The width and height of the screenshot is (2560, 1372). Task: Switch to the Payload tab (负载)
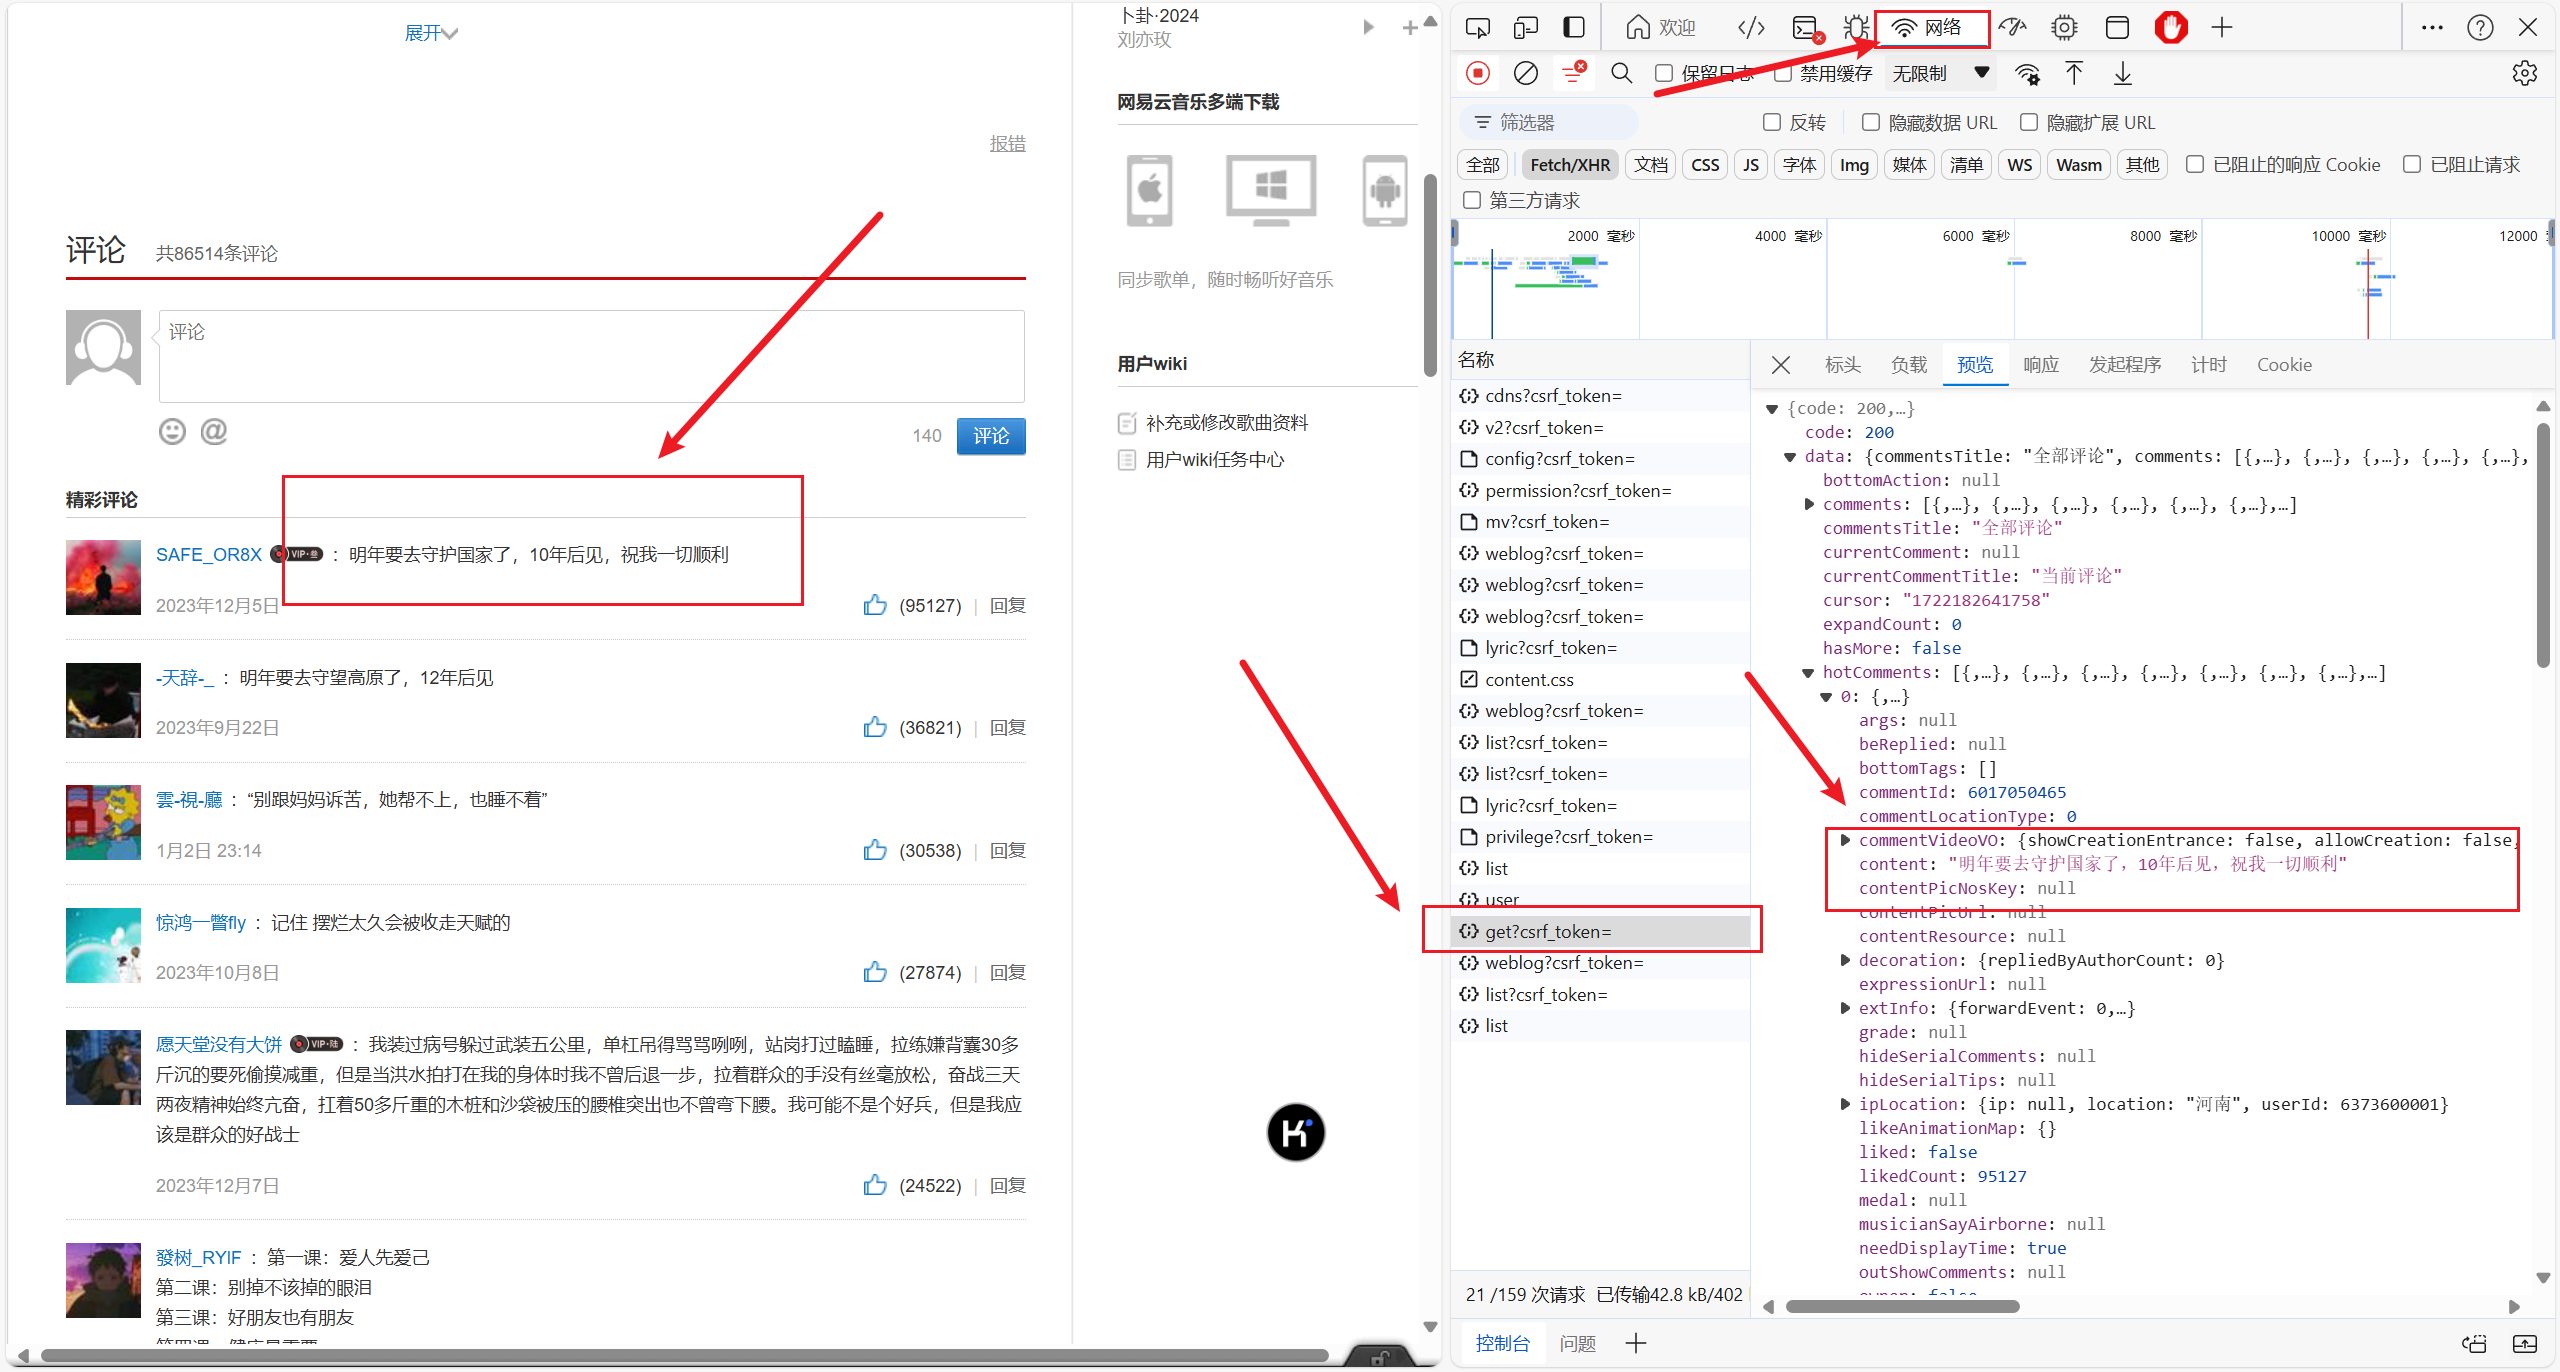click(x=1908, y=365)
